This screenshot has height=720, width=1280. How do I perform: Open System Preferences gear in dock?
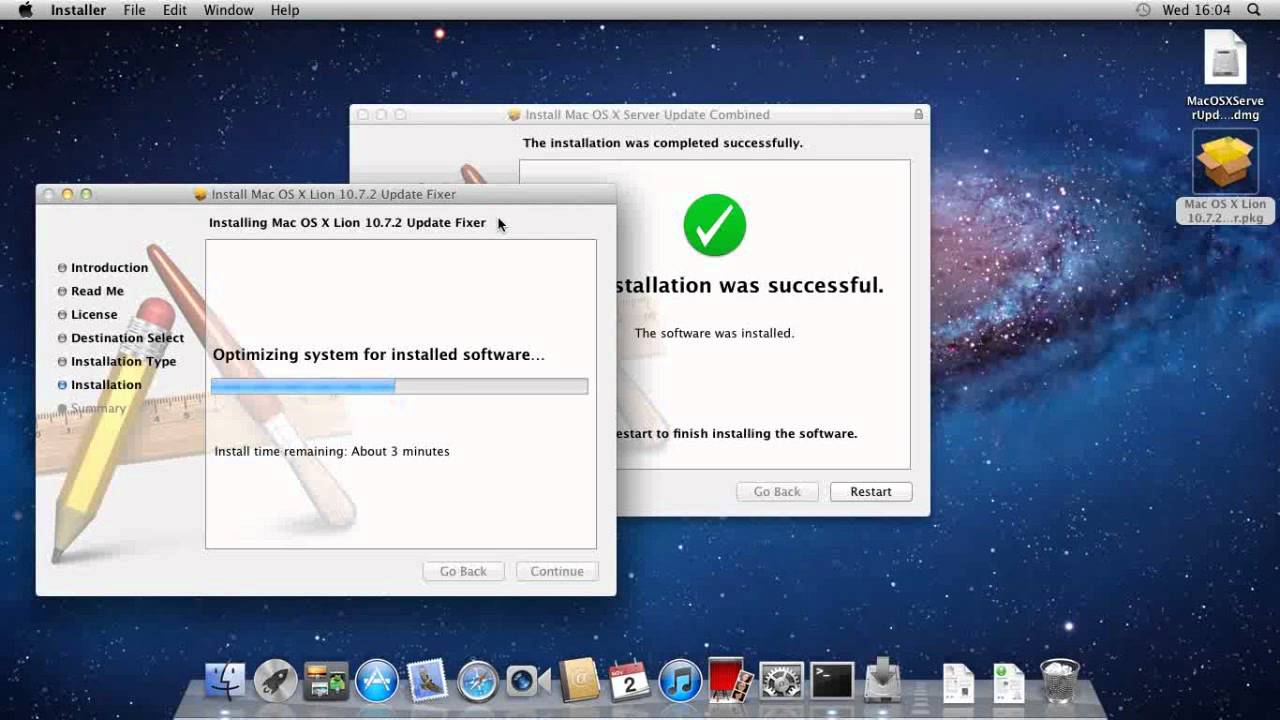pyautogui.click(x=781, y=681)
